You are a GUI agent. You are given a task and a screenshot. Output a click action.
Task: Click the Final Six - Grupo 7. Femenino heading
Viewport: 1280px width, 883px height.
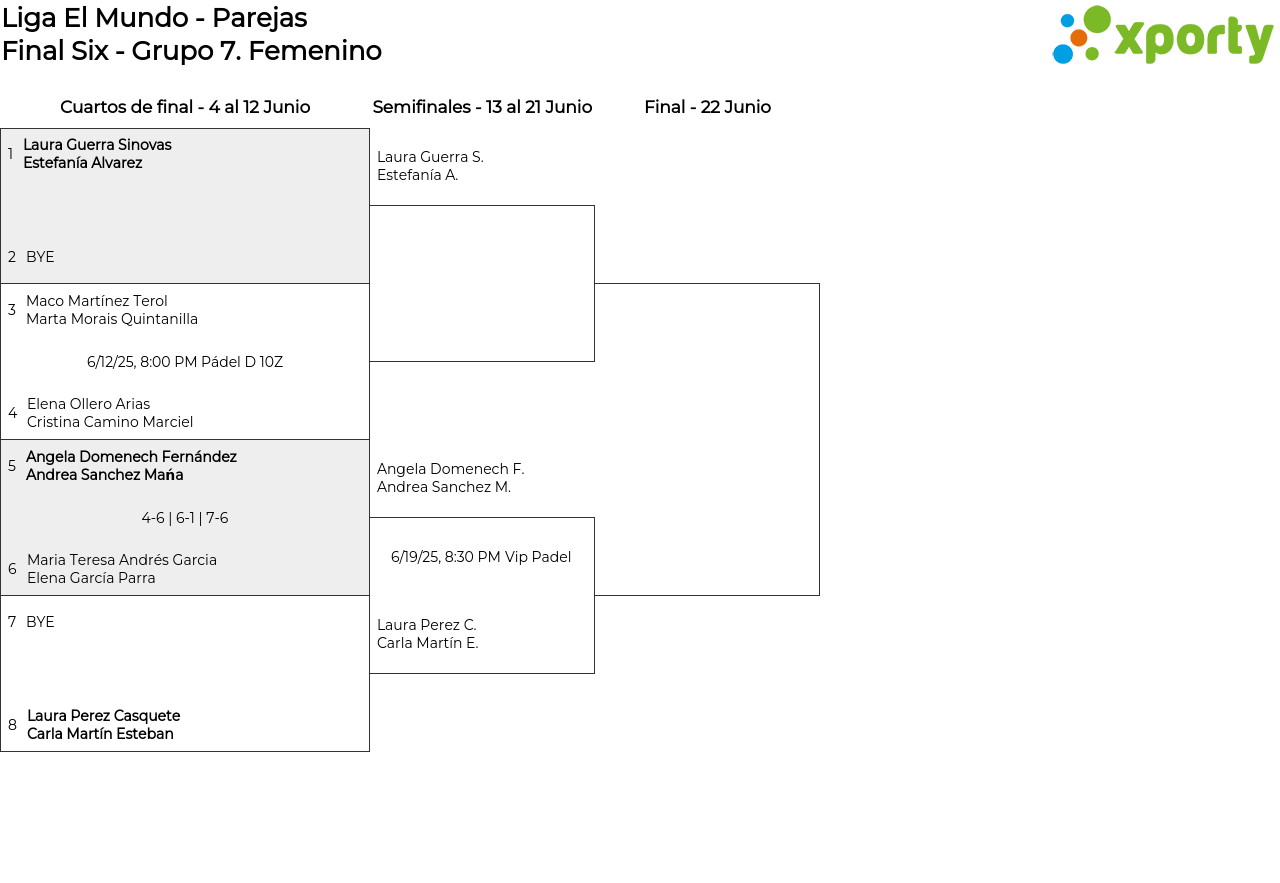click(x=191, y=51)
